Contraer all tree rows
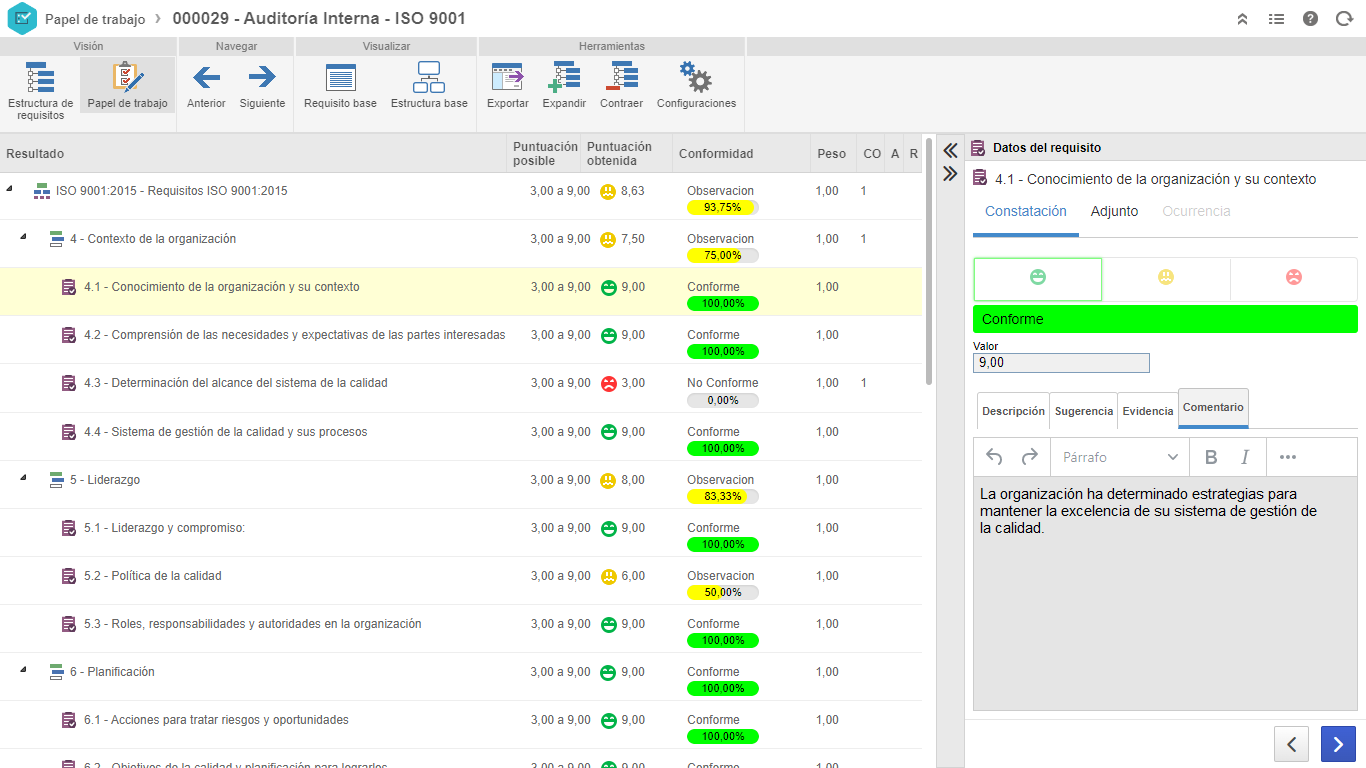The image size is (1366, 768). tap(621, 85)
